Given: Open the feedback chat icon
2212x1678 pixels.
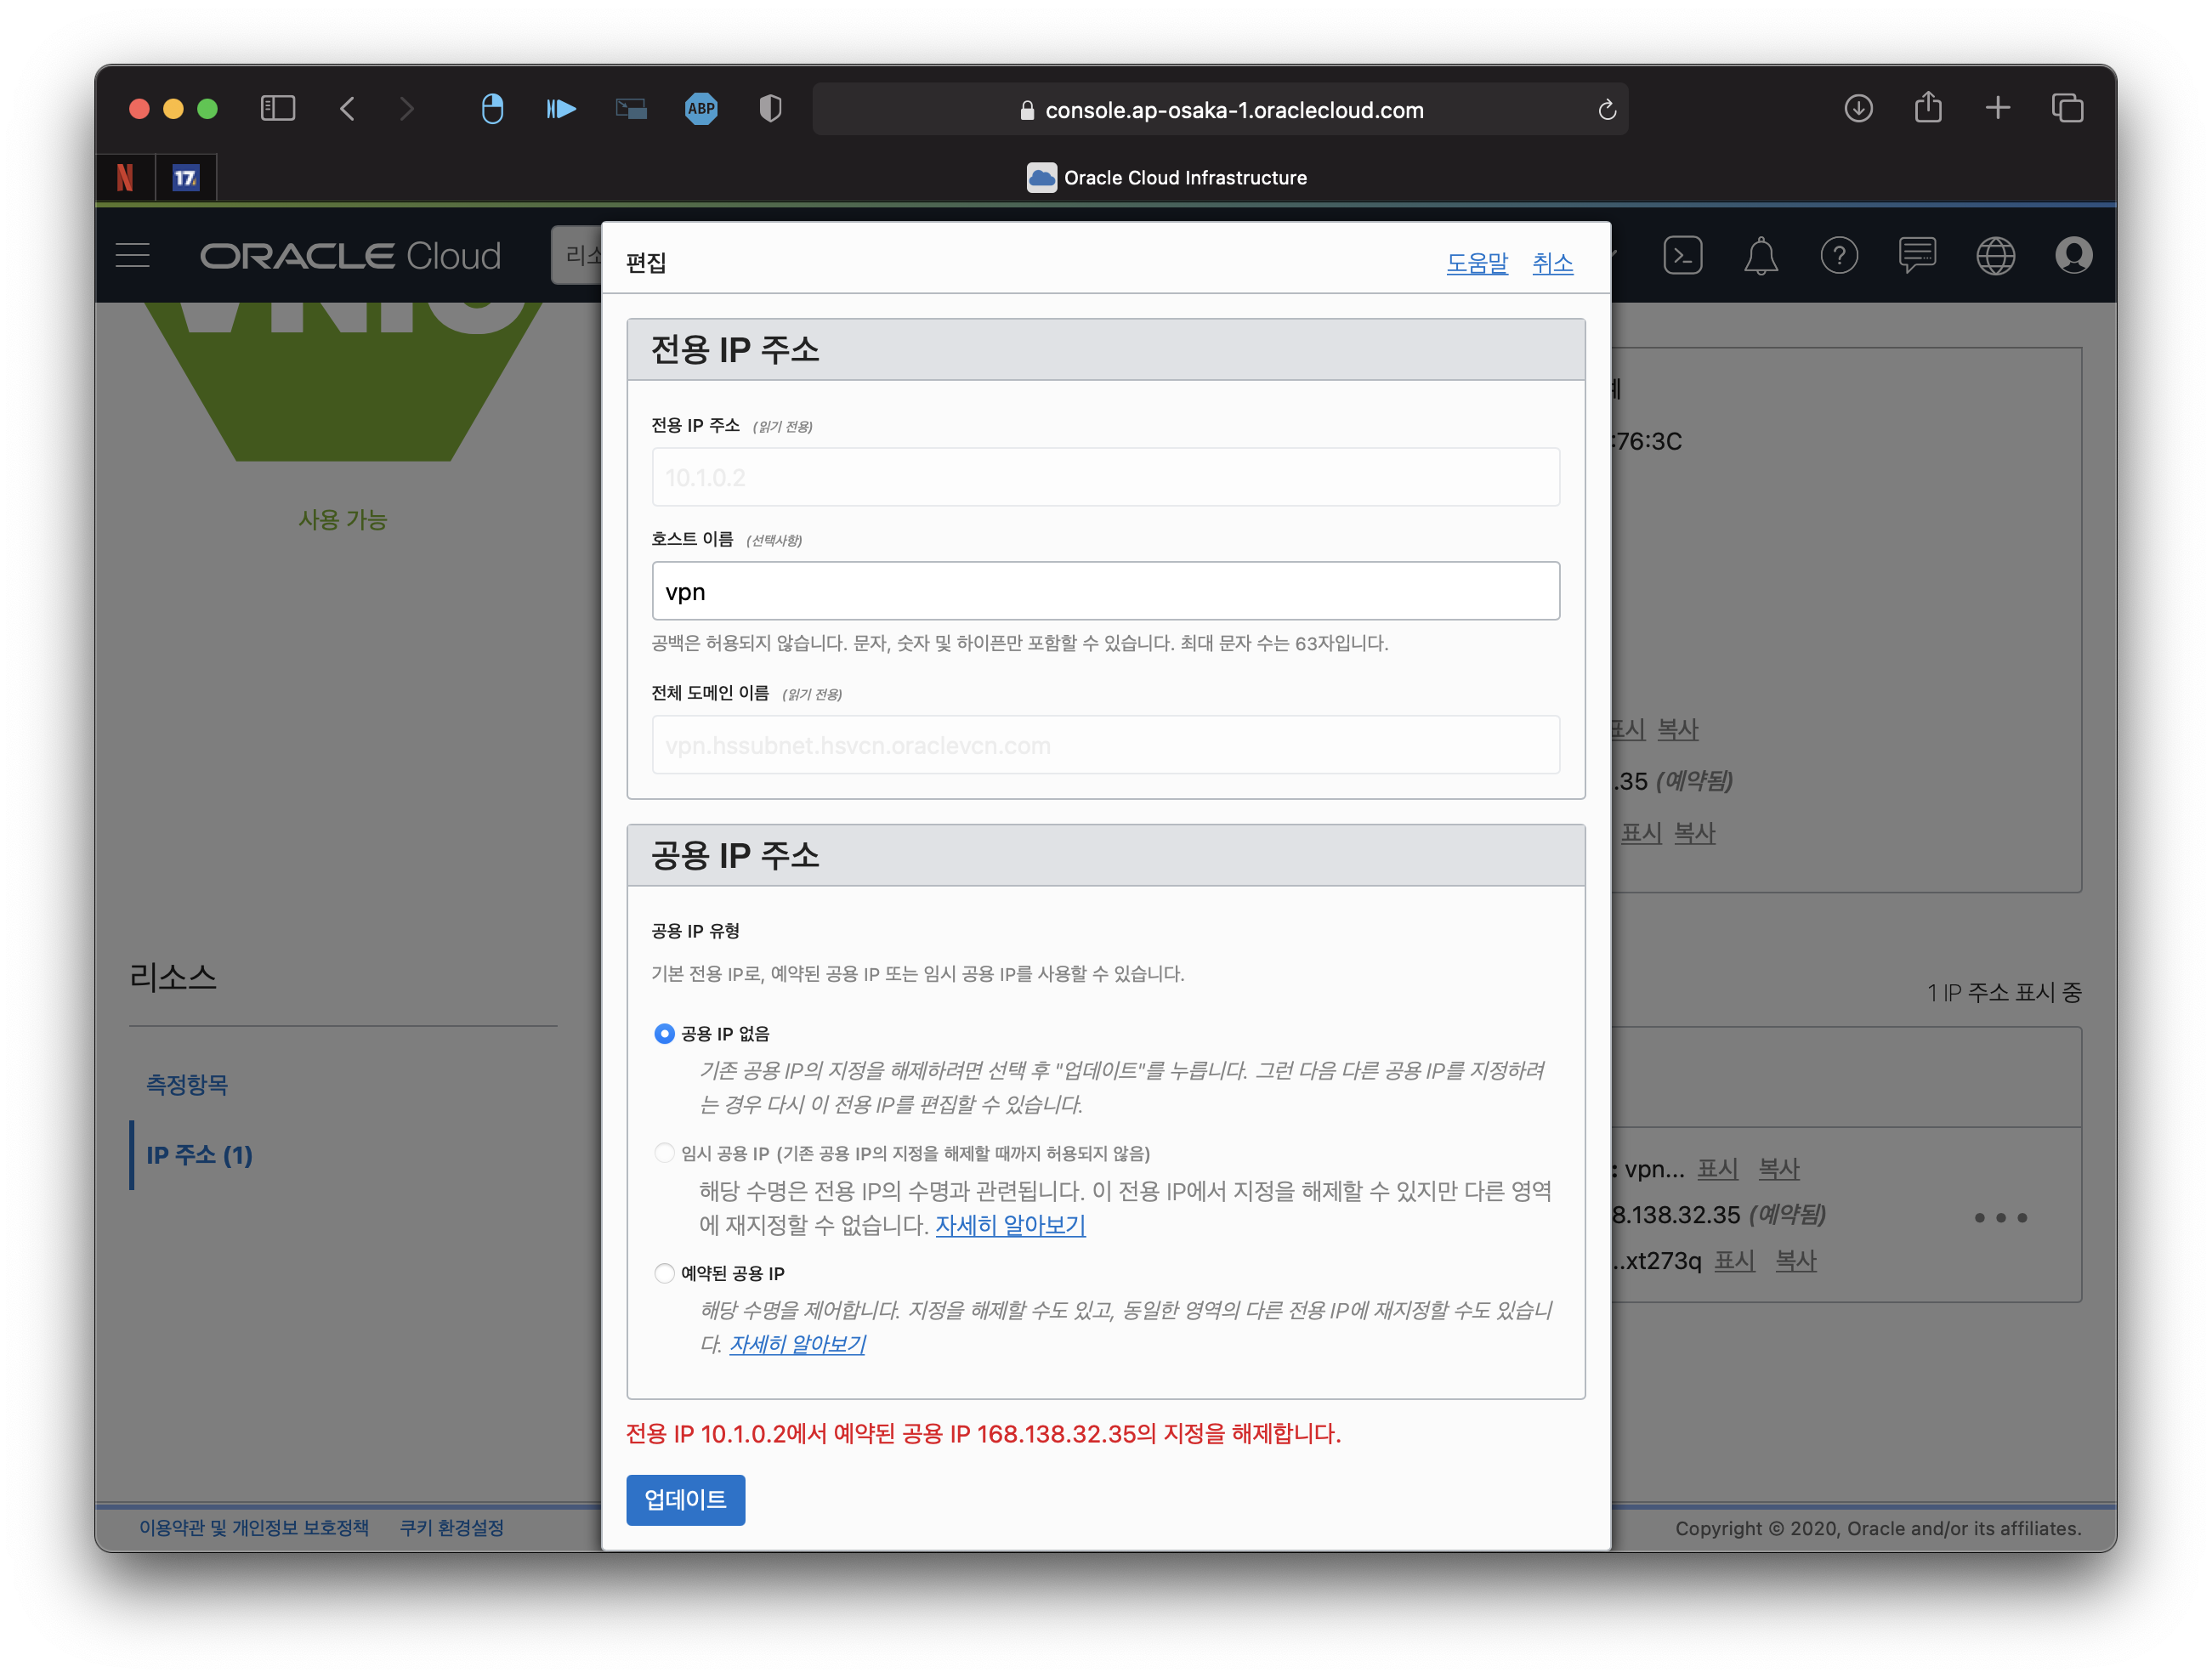Looking at the screenshot, I should click(x=1916, y=256).
